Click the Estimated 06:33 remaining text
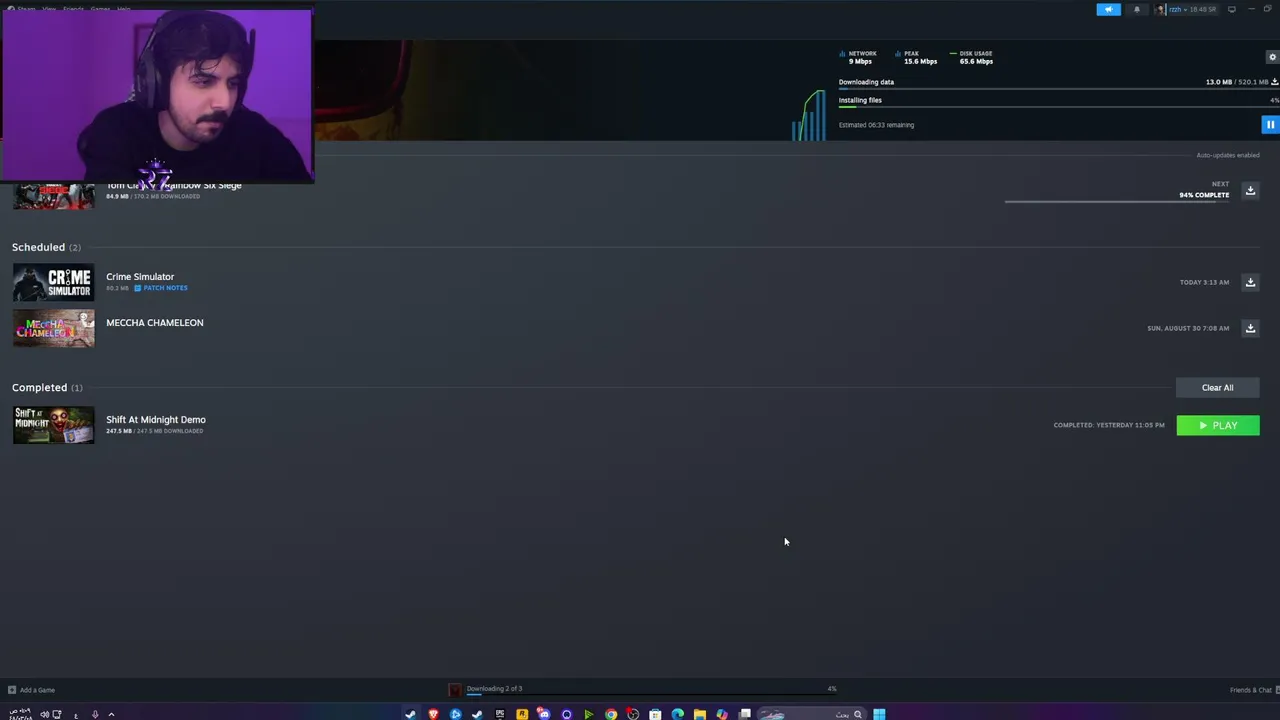 (x=876, y=125)
